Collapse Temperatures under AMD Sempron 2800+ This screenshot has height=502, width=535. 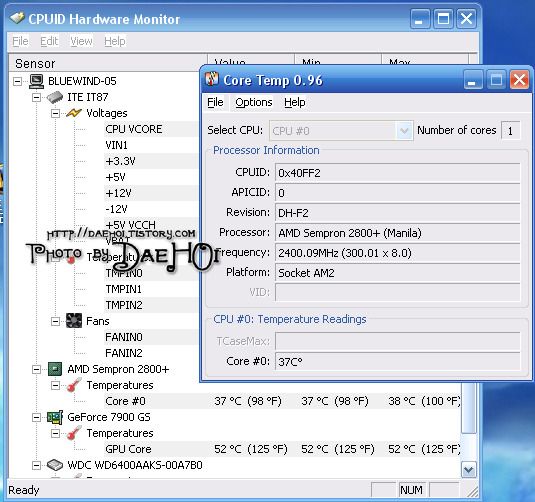click(x=55, y=386)
